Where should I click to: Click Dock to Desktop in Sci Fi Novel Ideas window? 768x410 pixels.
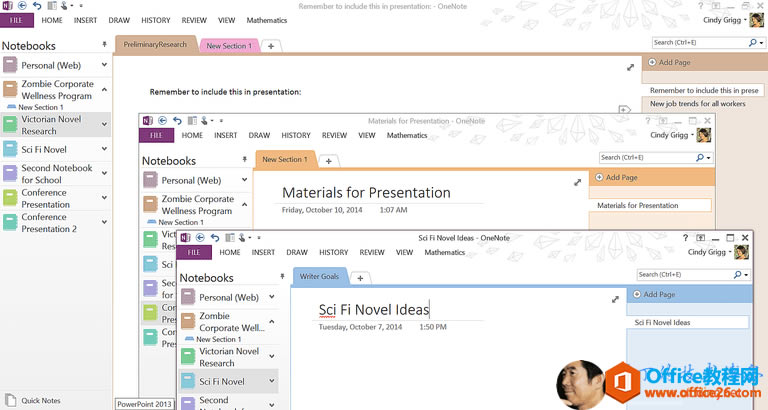coord(230,238)
